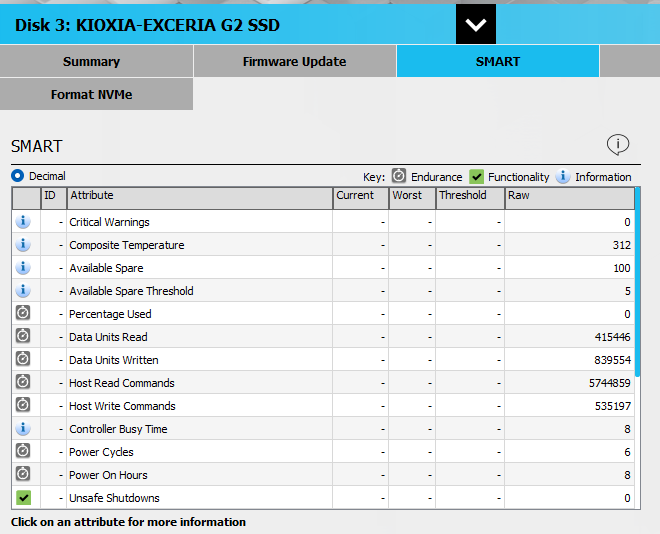Click endurance icon for Host Read Commands
The height and width of the screenshot is (534, 660).
click(x=23, y=382)
